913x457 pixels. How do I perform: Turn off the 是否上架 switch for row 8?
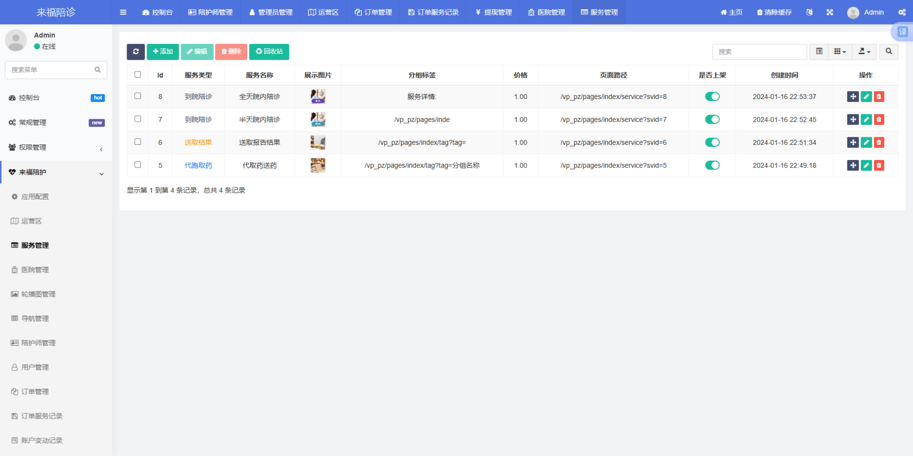(x=712, y=97)
